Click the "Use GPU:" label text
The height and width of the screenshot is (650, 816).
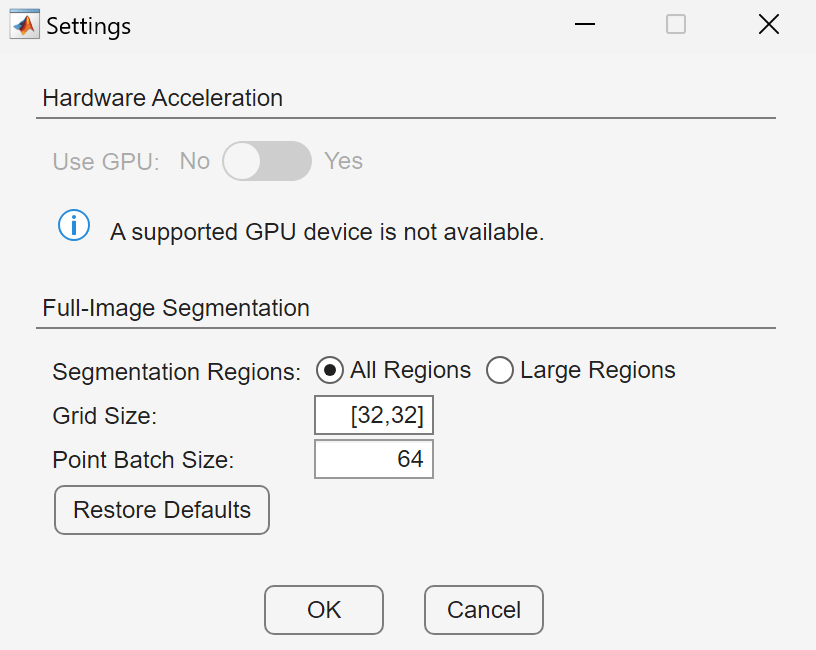click(106, 162)
